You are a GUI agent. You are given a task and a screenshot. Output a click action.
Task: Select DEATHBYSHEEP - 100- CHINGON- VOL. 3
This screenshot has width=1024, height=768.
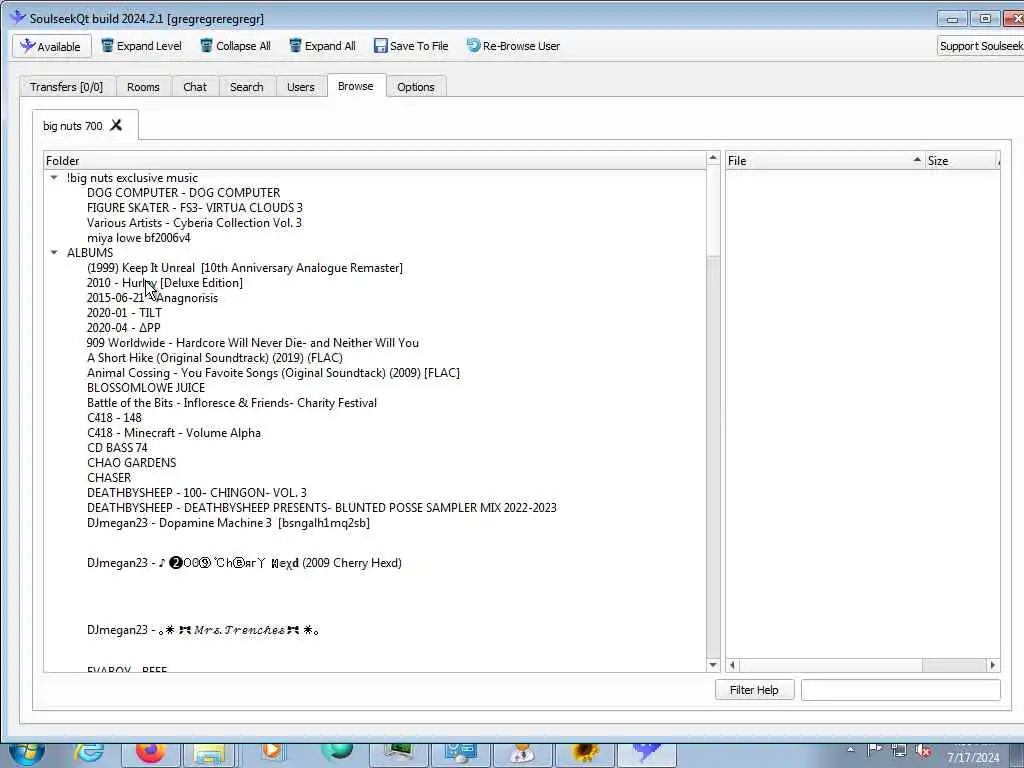(x=197, y=493)
